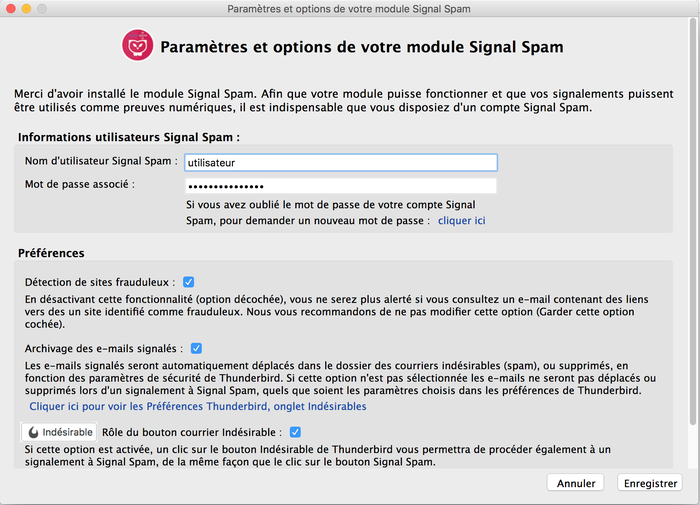
Task: Focus the Mot de passe associé field
Action: point(341,186)
